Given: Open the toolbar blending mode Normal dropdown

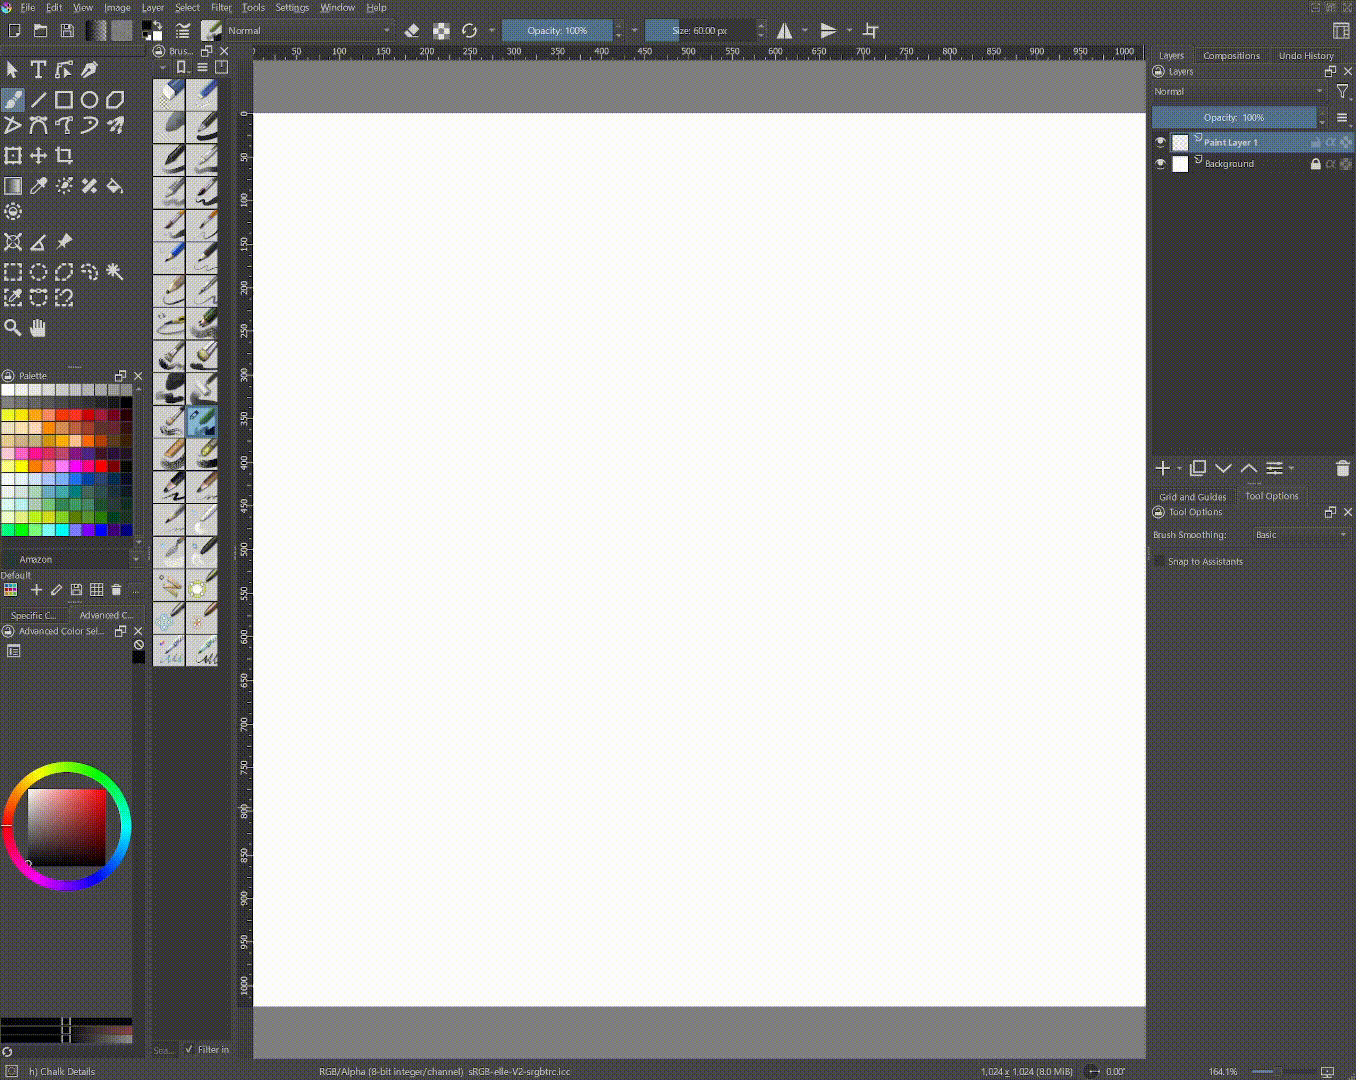Looking at the screenshot, I should point(309,31).
